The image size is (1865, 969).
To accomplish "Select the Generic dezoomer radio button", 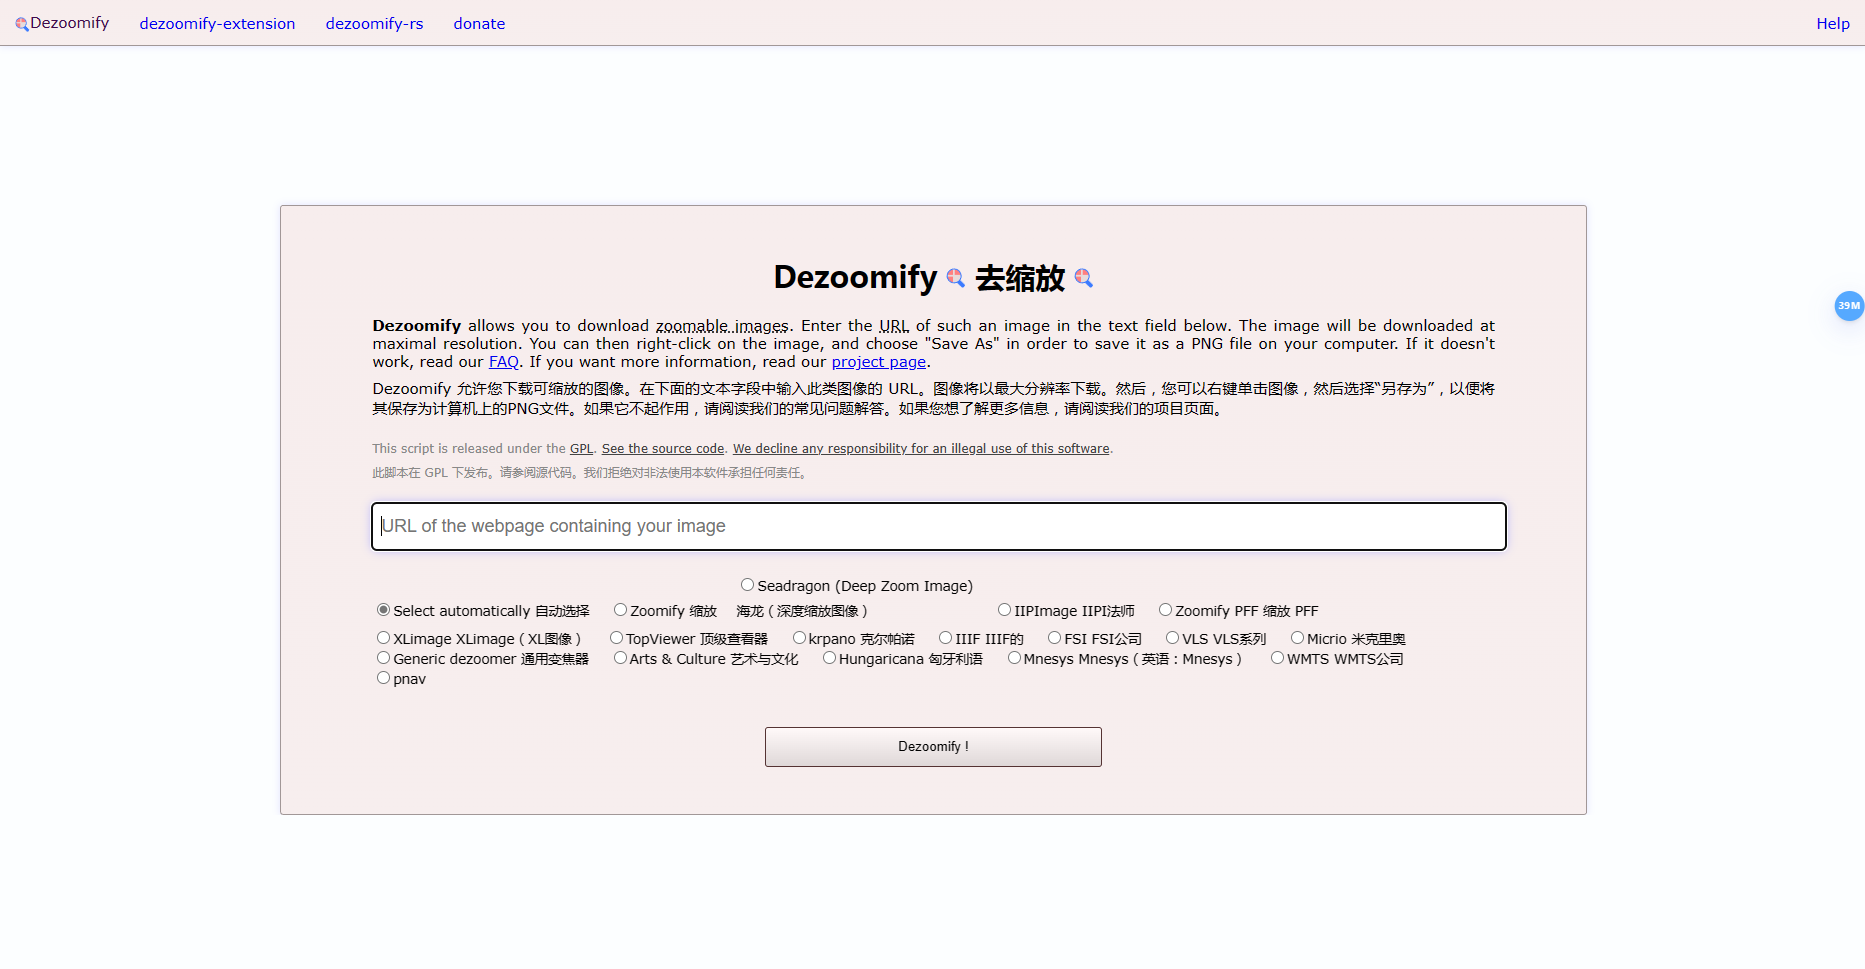I will tap(383, 658).
